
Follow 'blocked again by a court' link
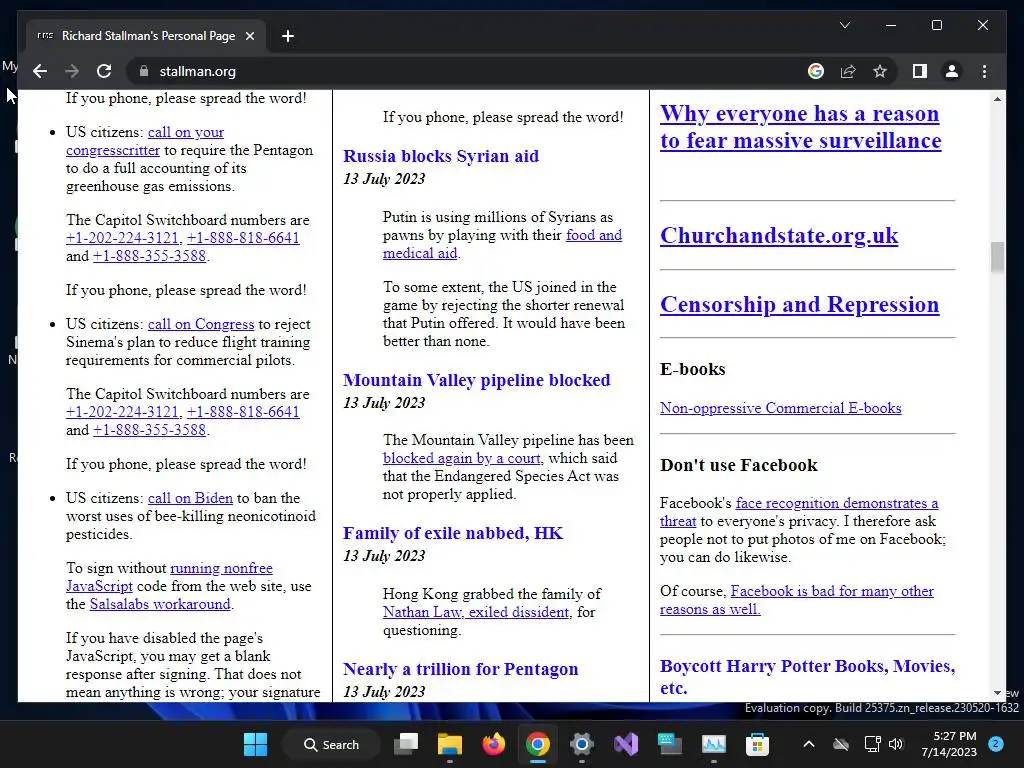[462, 458]
